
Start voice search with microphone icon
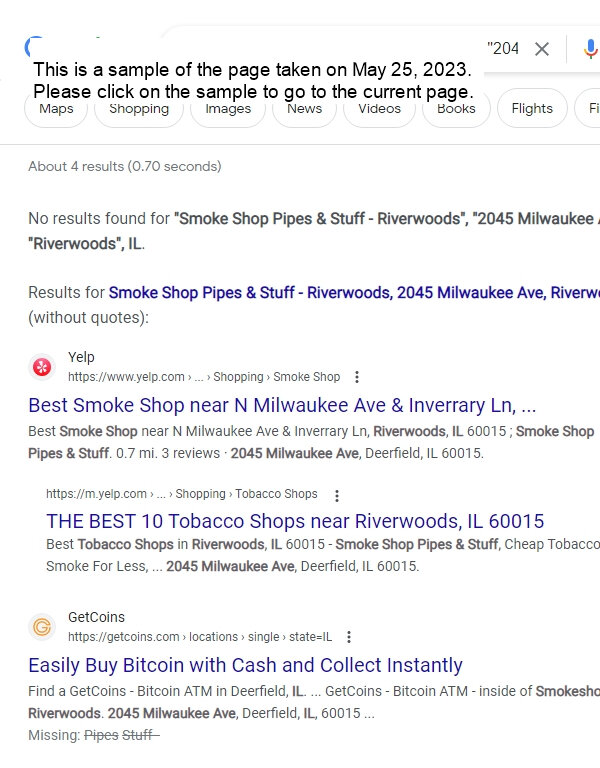tap(591, 49)
